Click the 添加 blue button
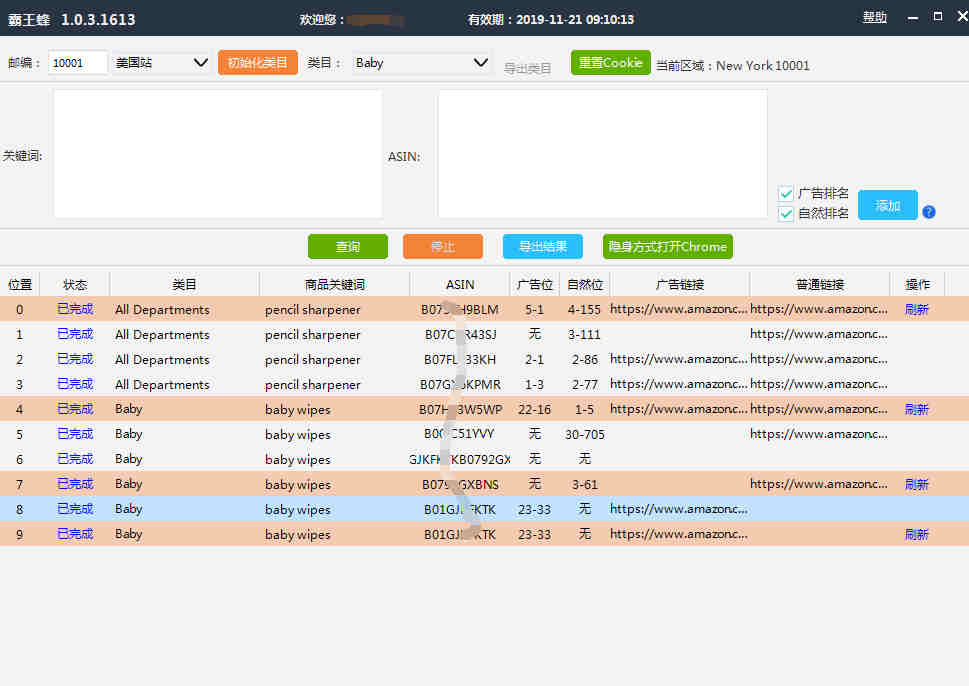Screen dimensions: 969x686 [x=887, y=205]
